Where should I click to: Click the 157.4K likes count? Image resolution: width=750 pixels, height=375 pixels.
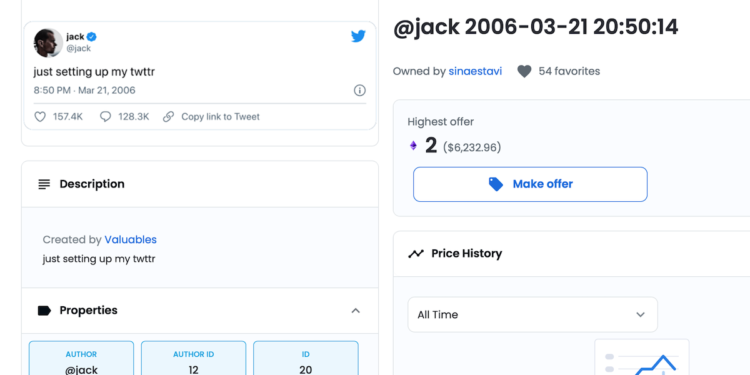(x=68, y=117)
